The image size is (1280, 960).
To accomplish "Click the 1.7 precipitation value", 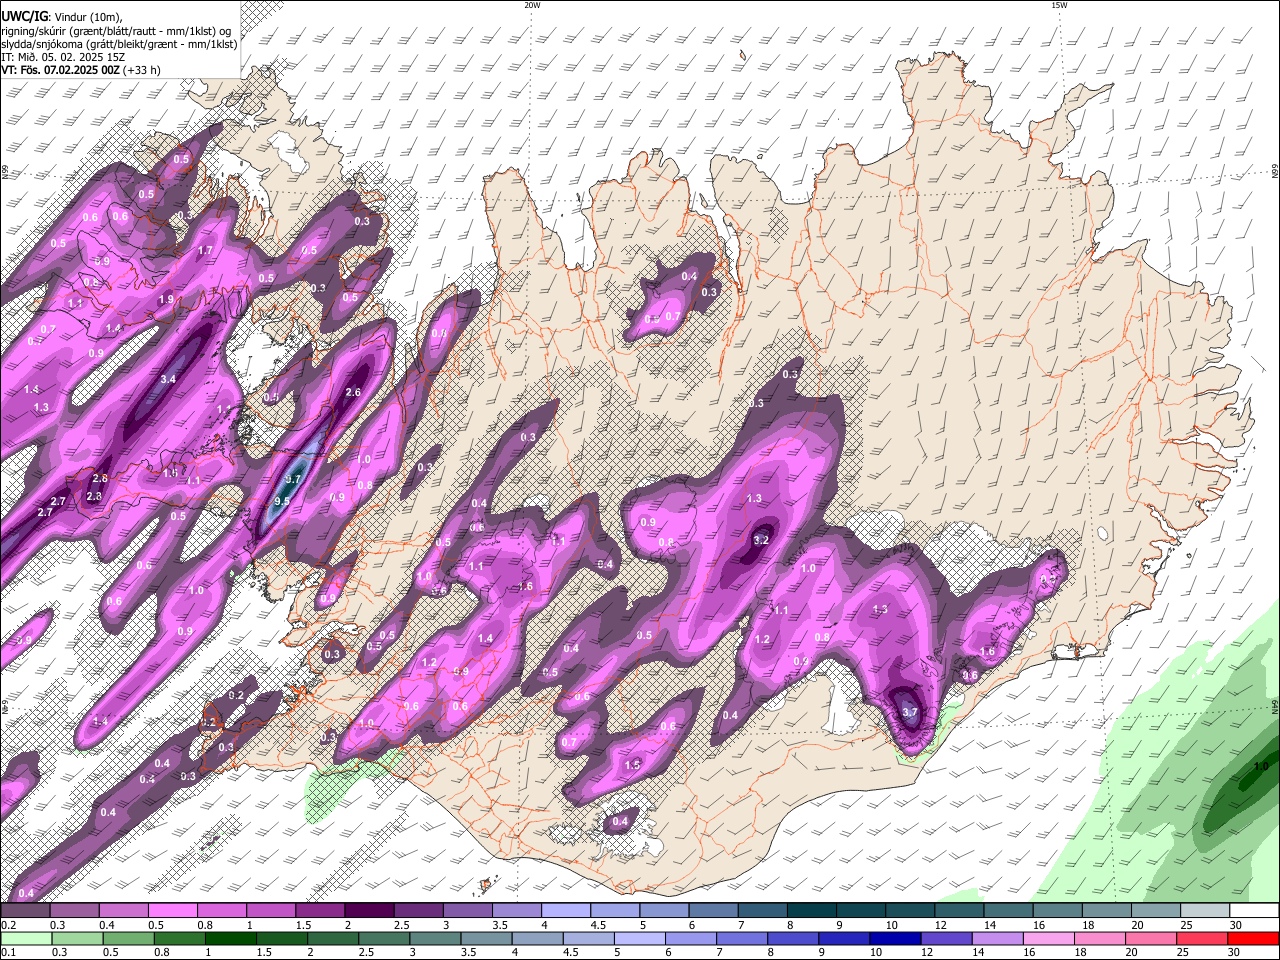I will [205, 250].
